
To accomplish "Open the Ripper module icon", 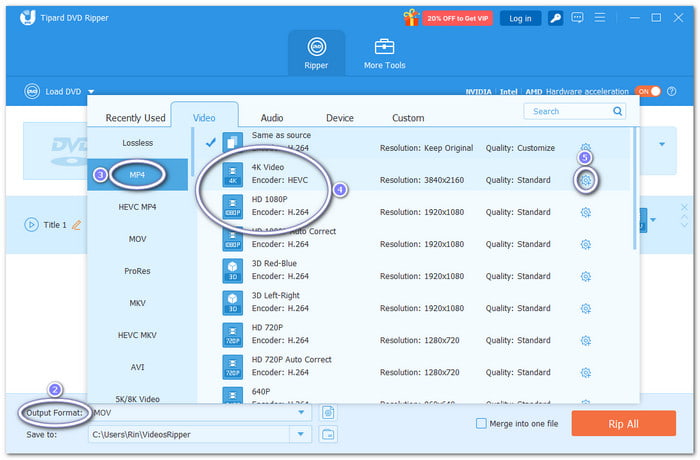I will coord(317,46).
